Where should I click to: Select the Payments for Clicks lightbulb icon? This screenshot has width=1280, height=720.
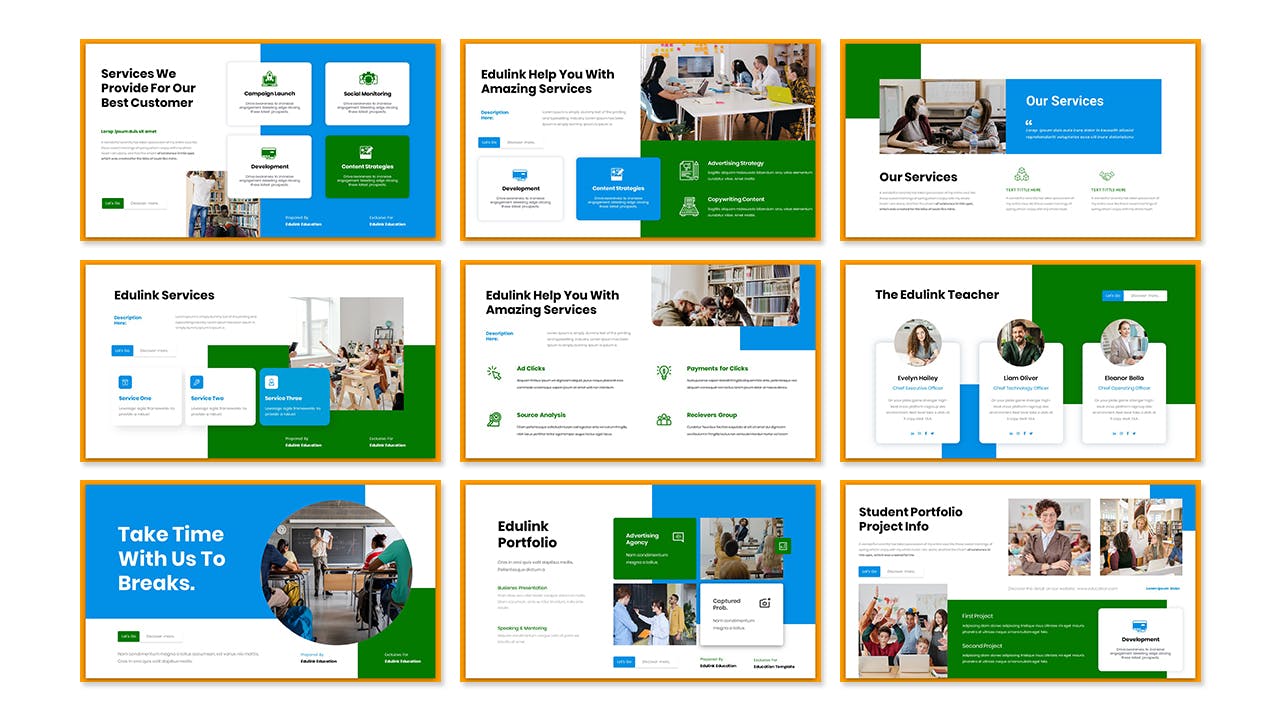(x=664, y=372)
